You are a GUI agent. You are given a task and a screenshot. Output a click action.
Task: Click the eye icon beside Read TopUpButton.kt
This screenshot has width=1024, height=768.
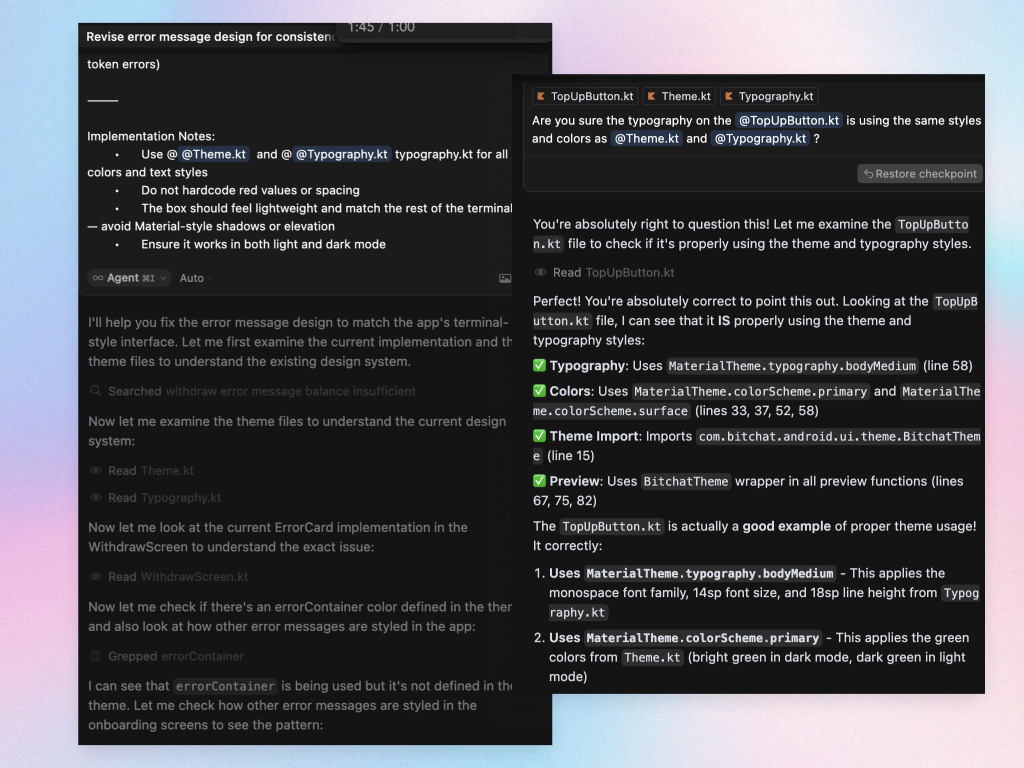tap(540, 272)
